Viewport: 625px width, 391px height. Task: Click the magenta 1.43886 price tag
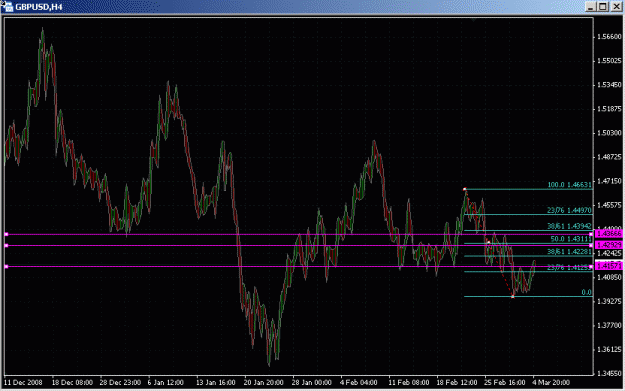pyautogui.click(x=609, y=234)
